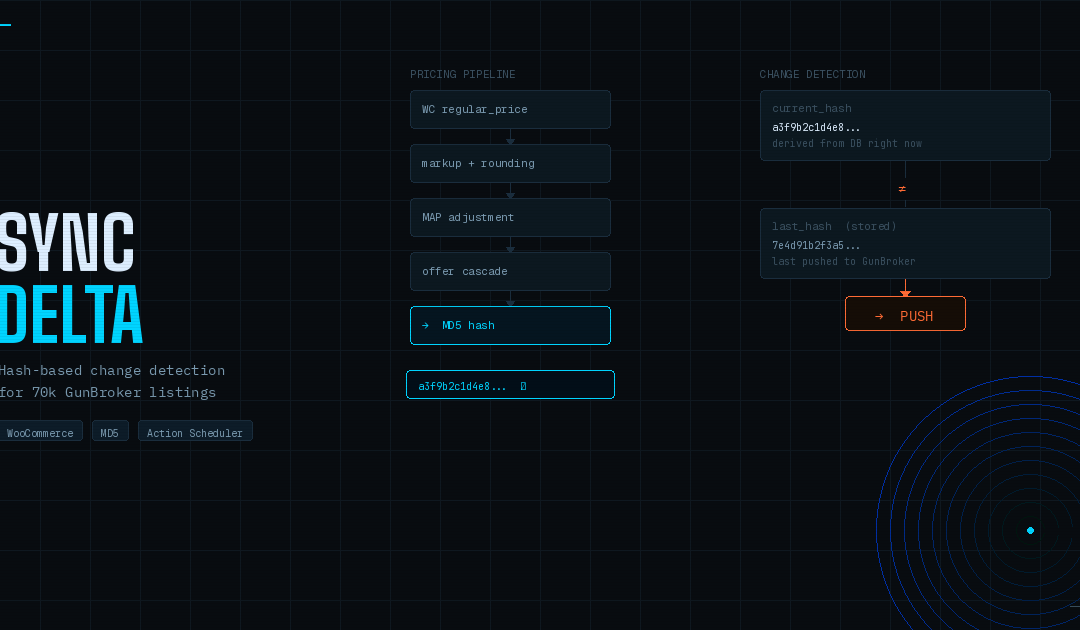Click the Action Scheduler tag

pos(195,433)
